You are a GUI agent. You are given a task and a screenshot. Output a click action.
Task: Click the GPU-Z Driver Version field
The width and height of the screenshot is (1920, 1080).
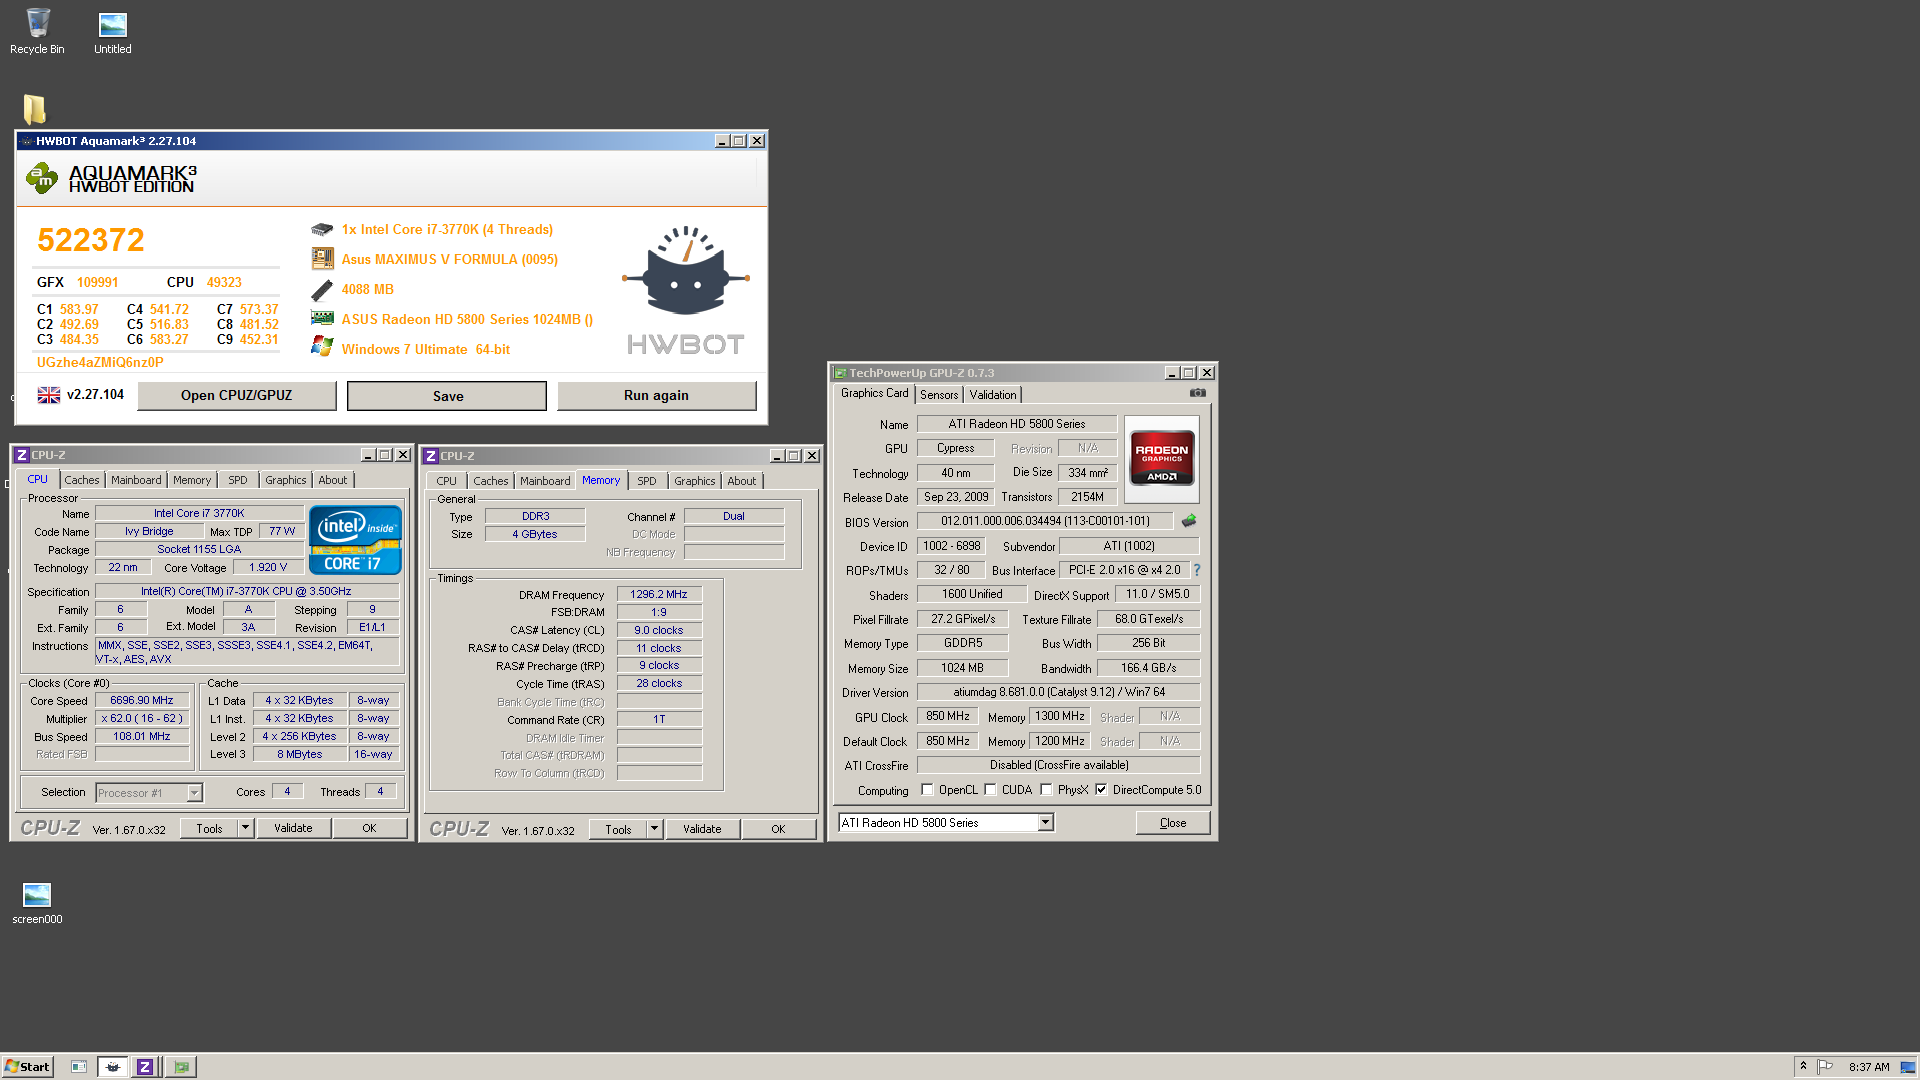coord(1058,692)
